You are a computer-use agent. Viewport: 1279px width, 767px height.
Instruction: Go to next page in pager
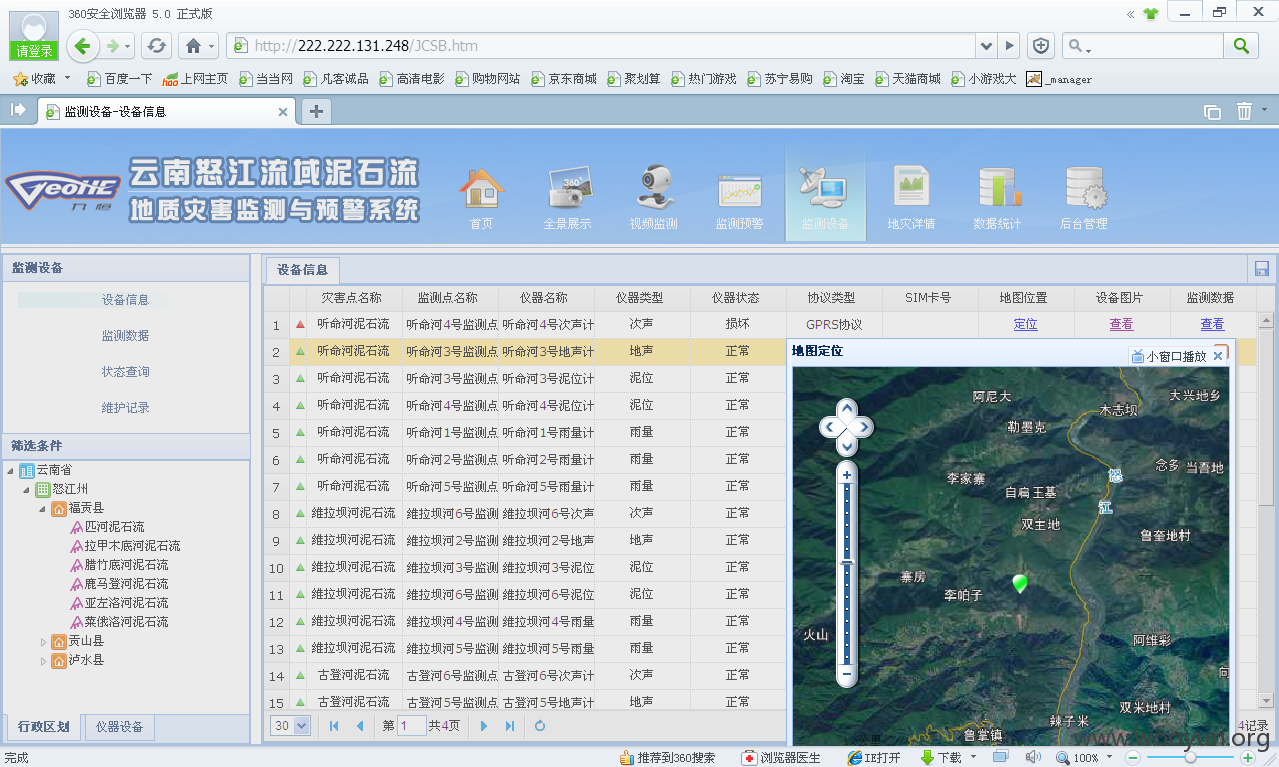tap(484, 726)
